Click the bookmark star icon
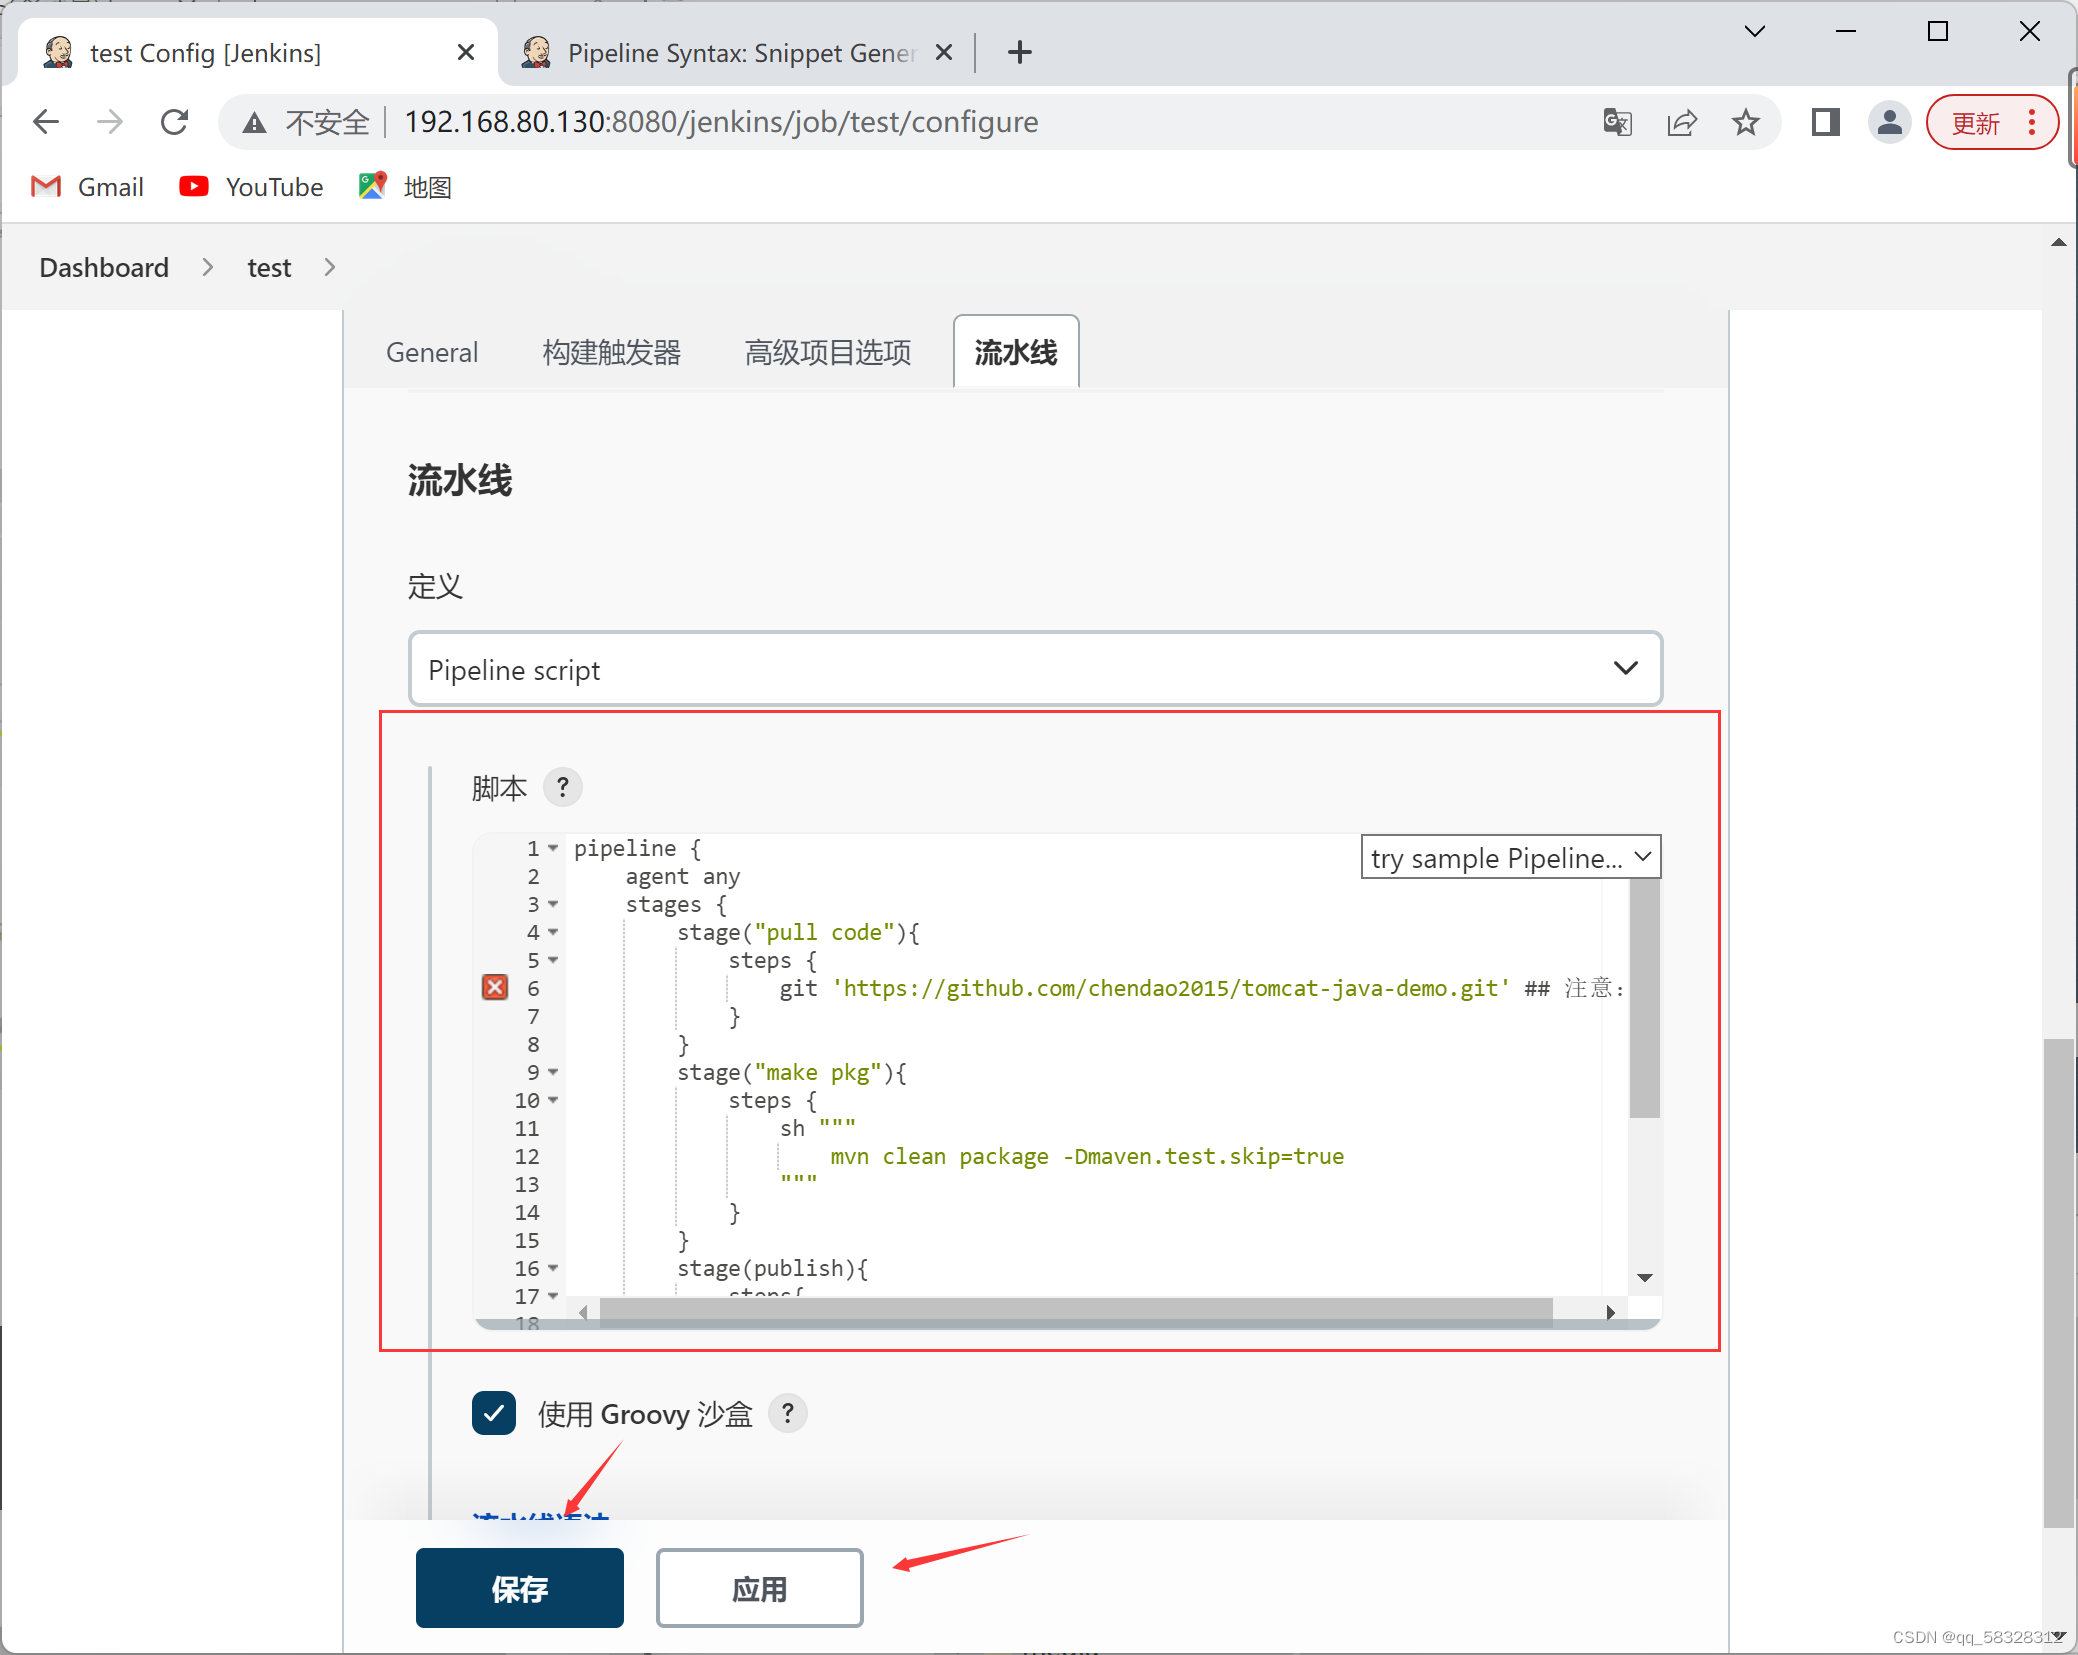 point(1745,122)
